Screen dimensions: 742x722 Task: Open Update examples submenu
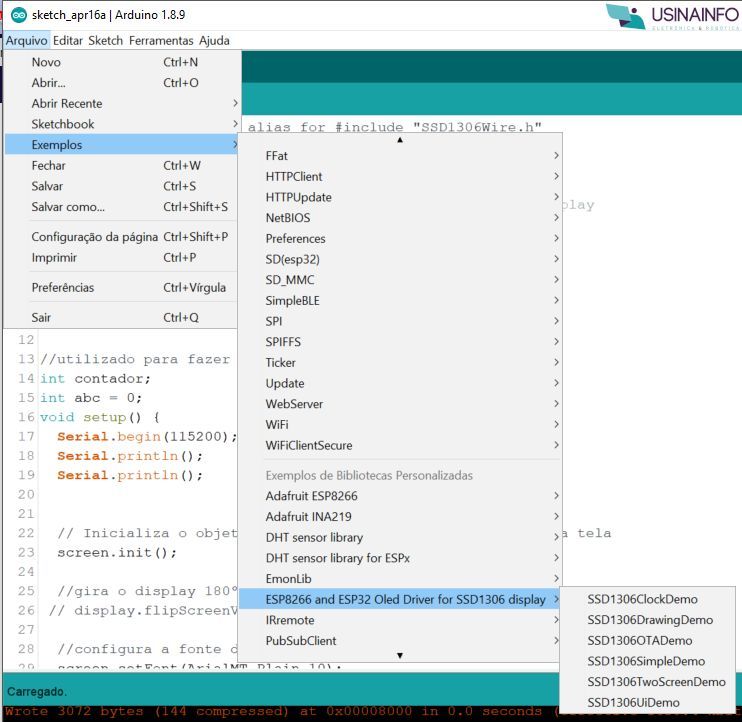click(x=400, y=383)
